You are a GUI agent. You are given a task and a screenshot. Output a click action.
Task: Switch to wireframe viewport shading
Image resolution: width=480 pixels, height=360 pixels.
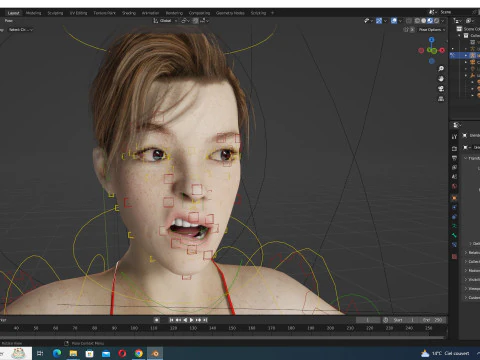tap(417, 21)
